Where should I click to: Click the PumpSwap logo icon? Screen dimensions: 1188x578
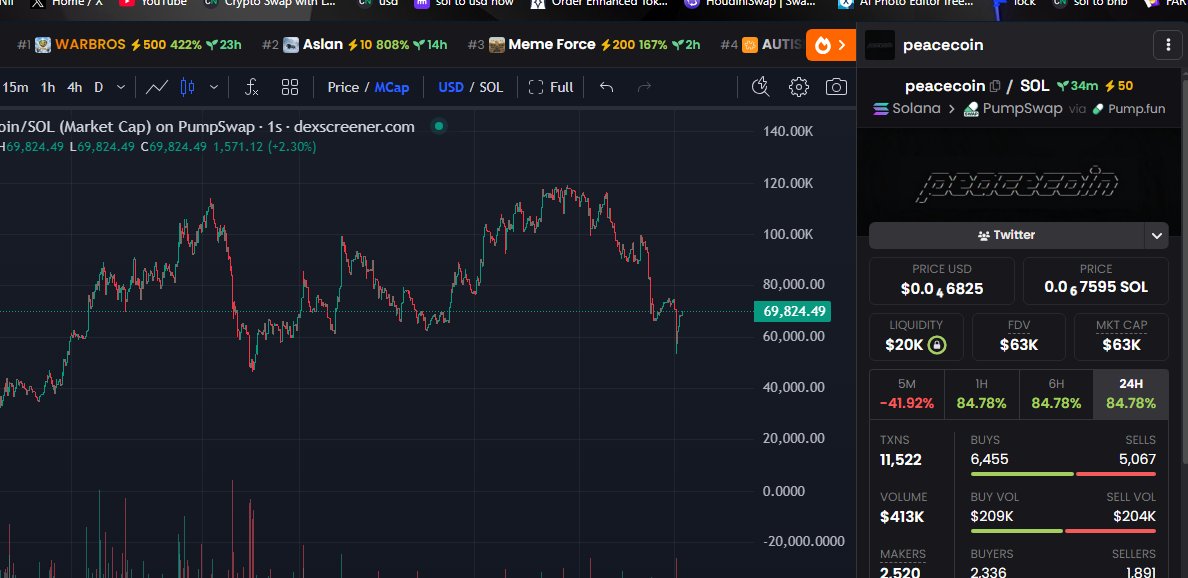click(971, 109)
